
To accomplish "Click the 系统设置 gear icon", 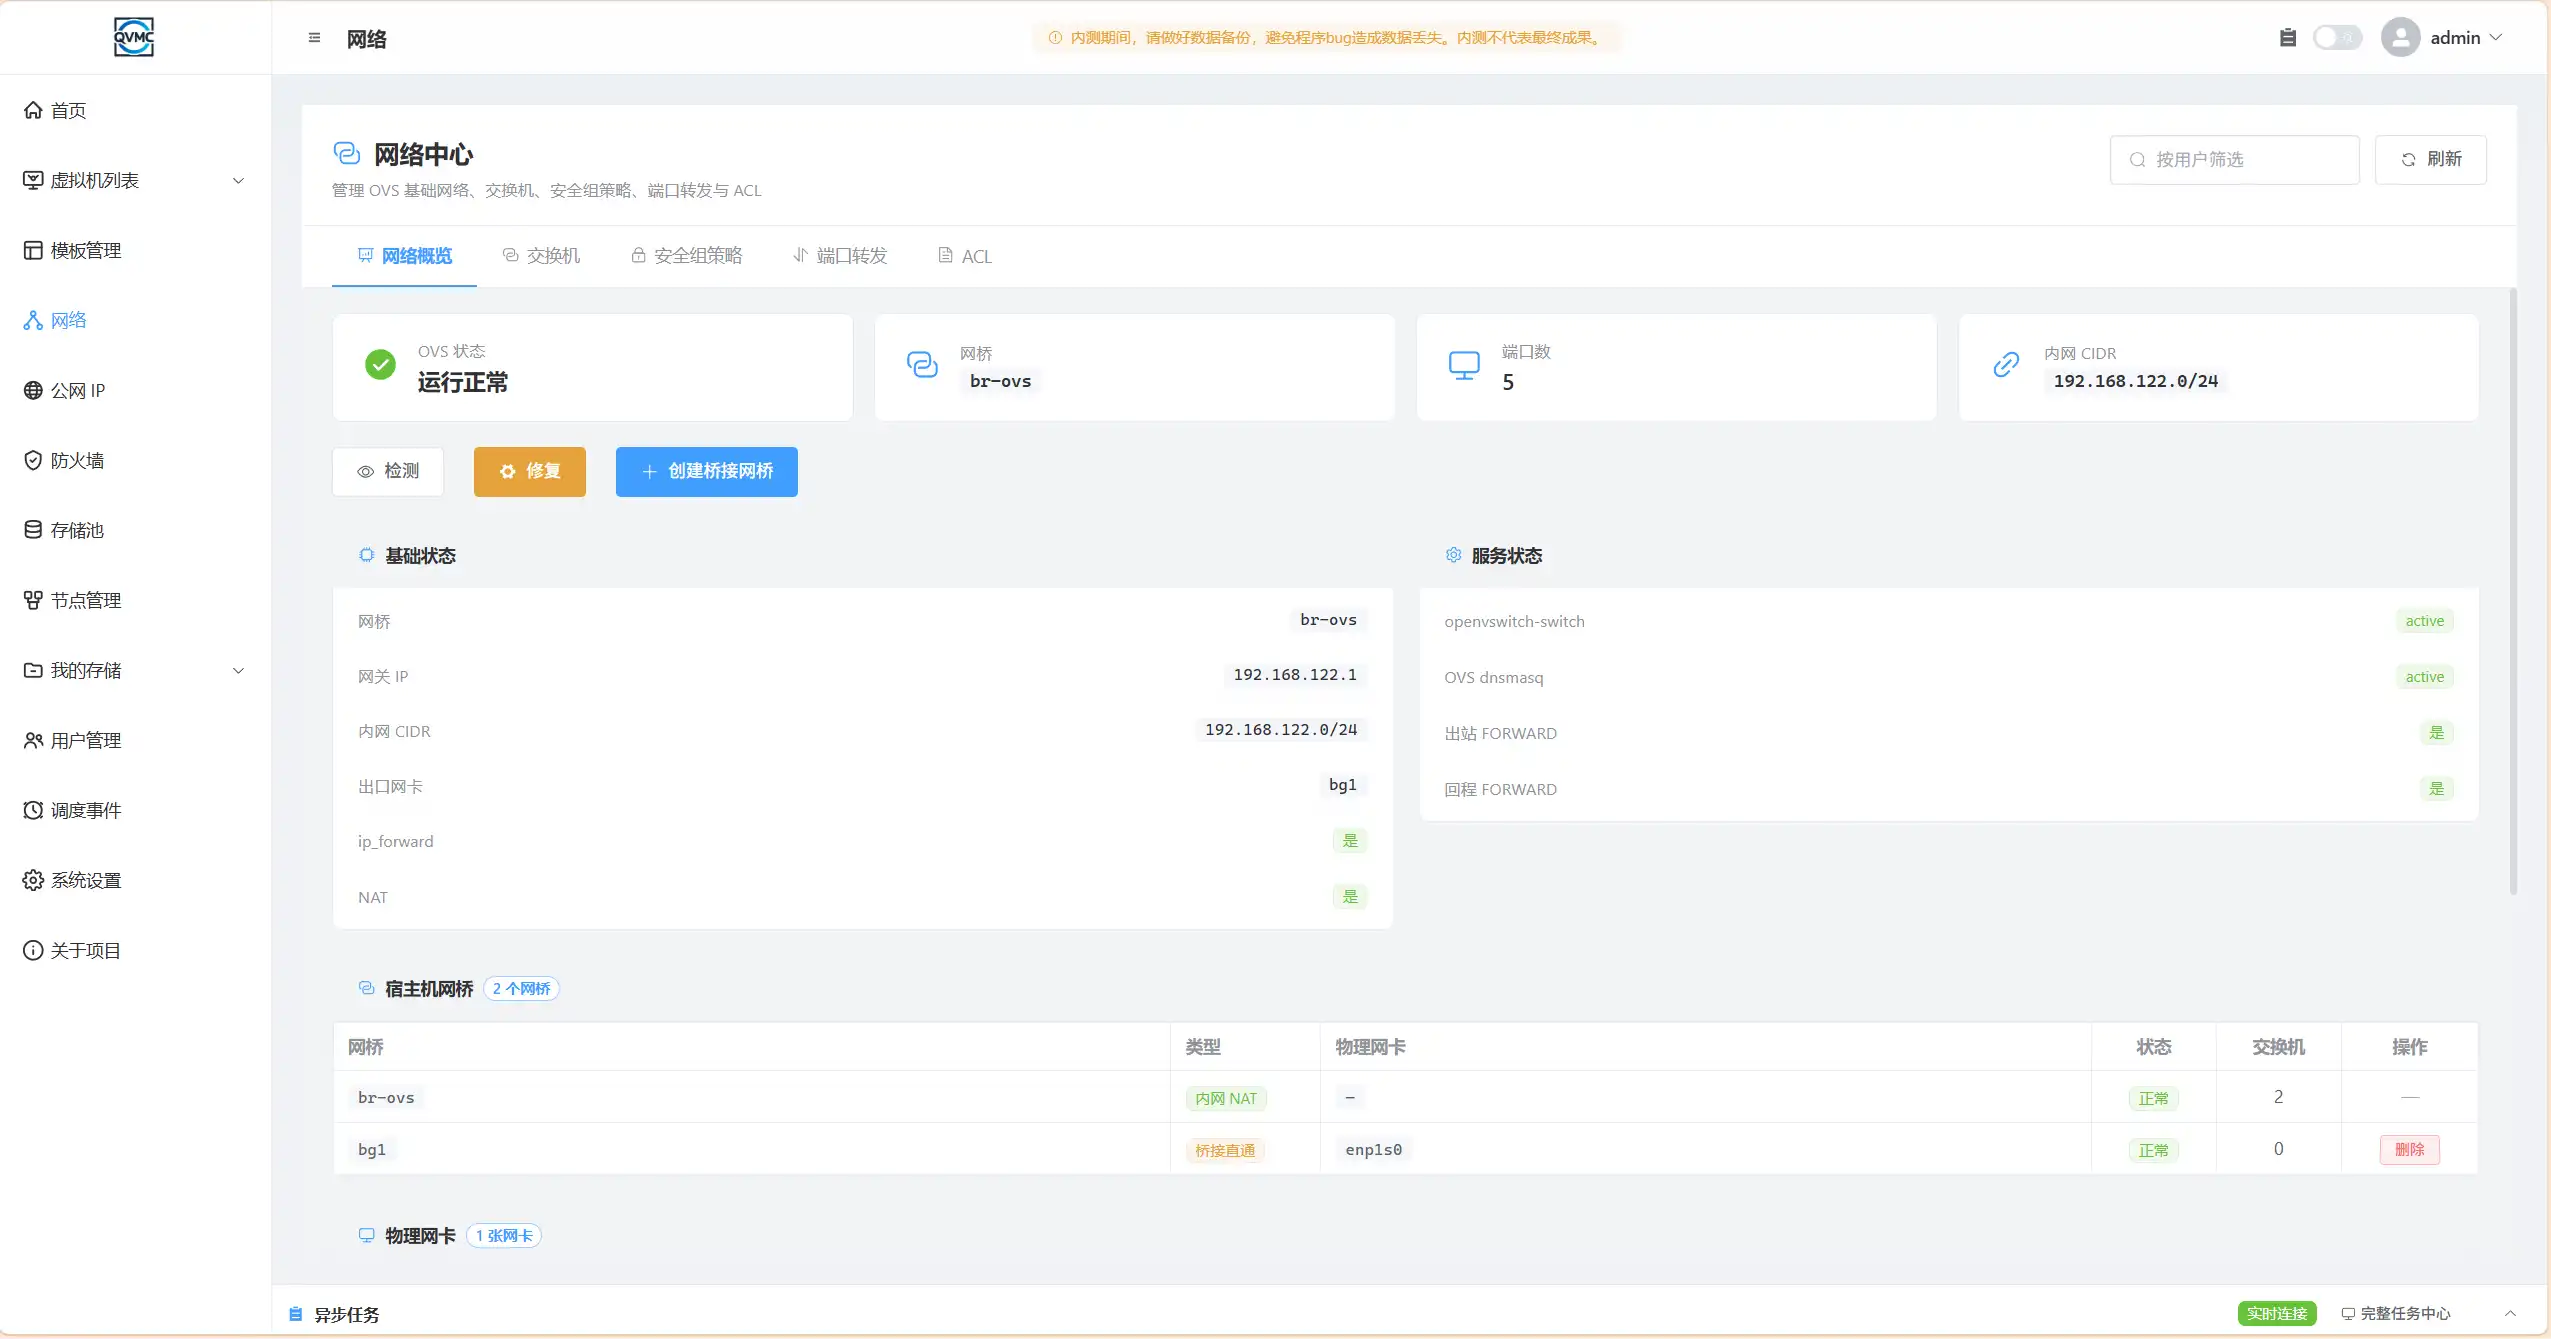I will (x=33, y=881).
